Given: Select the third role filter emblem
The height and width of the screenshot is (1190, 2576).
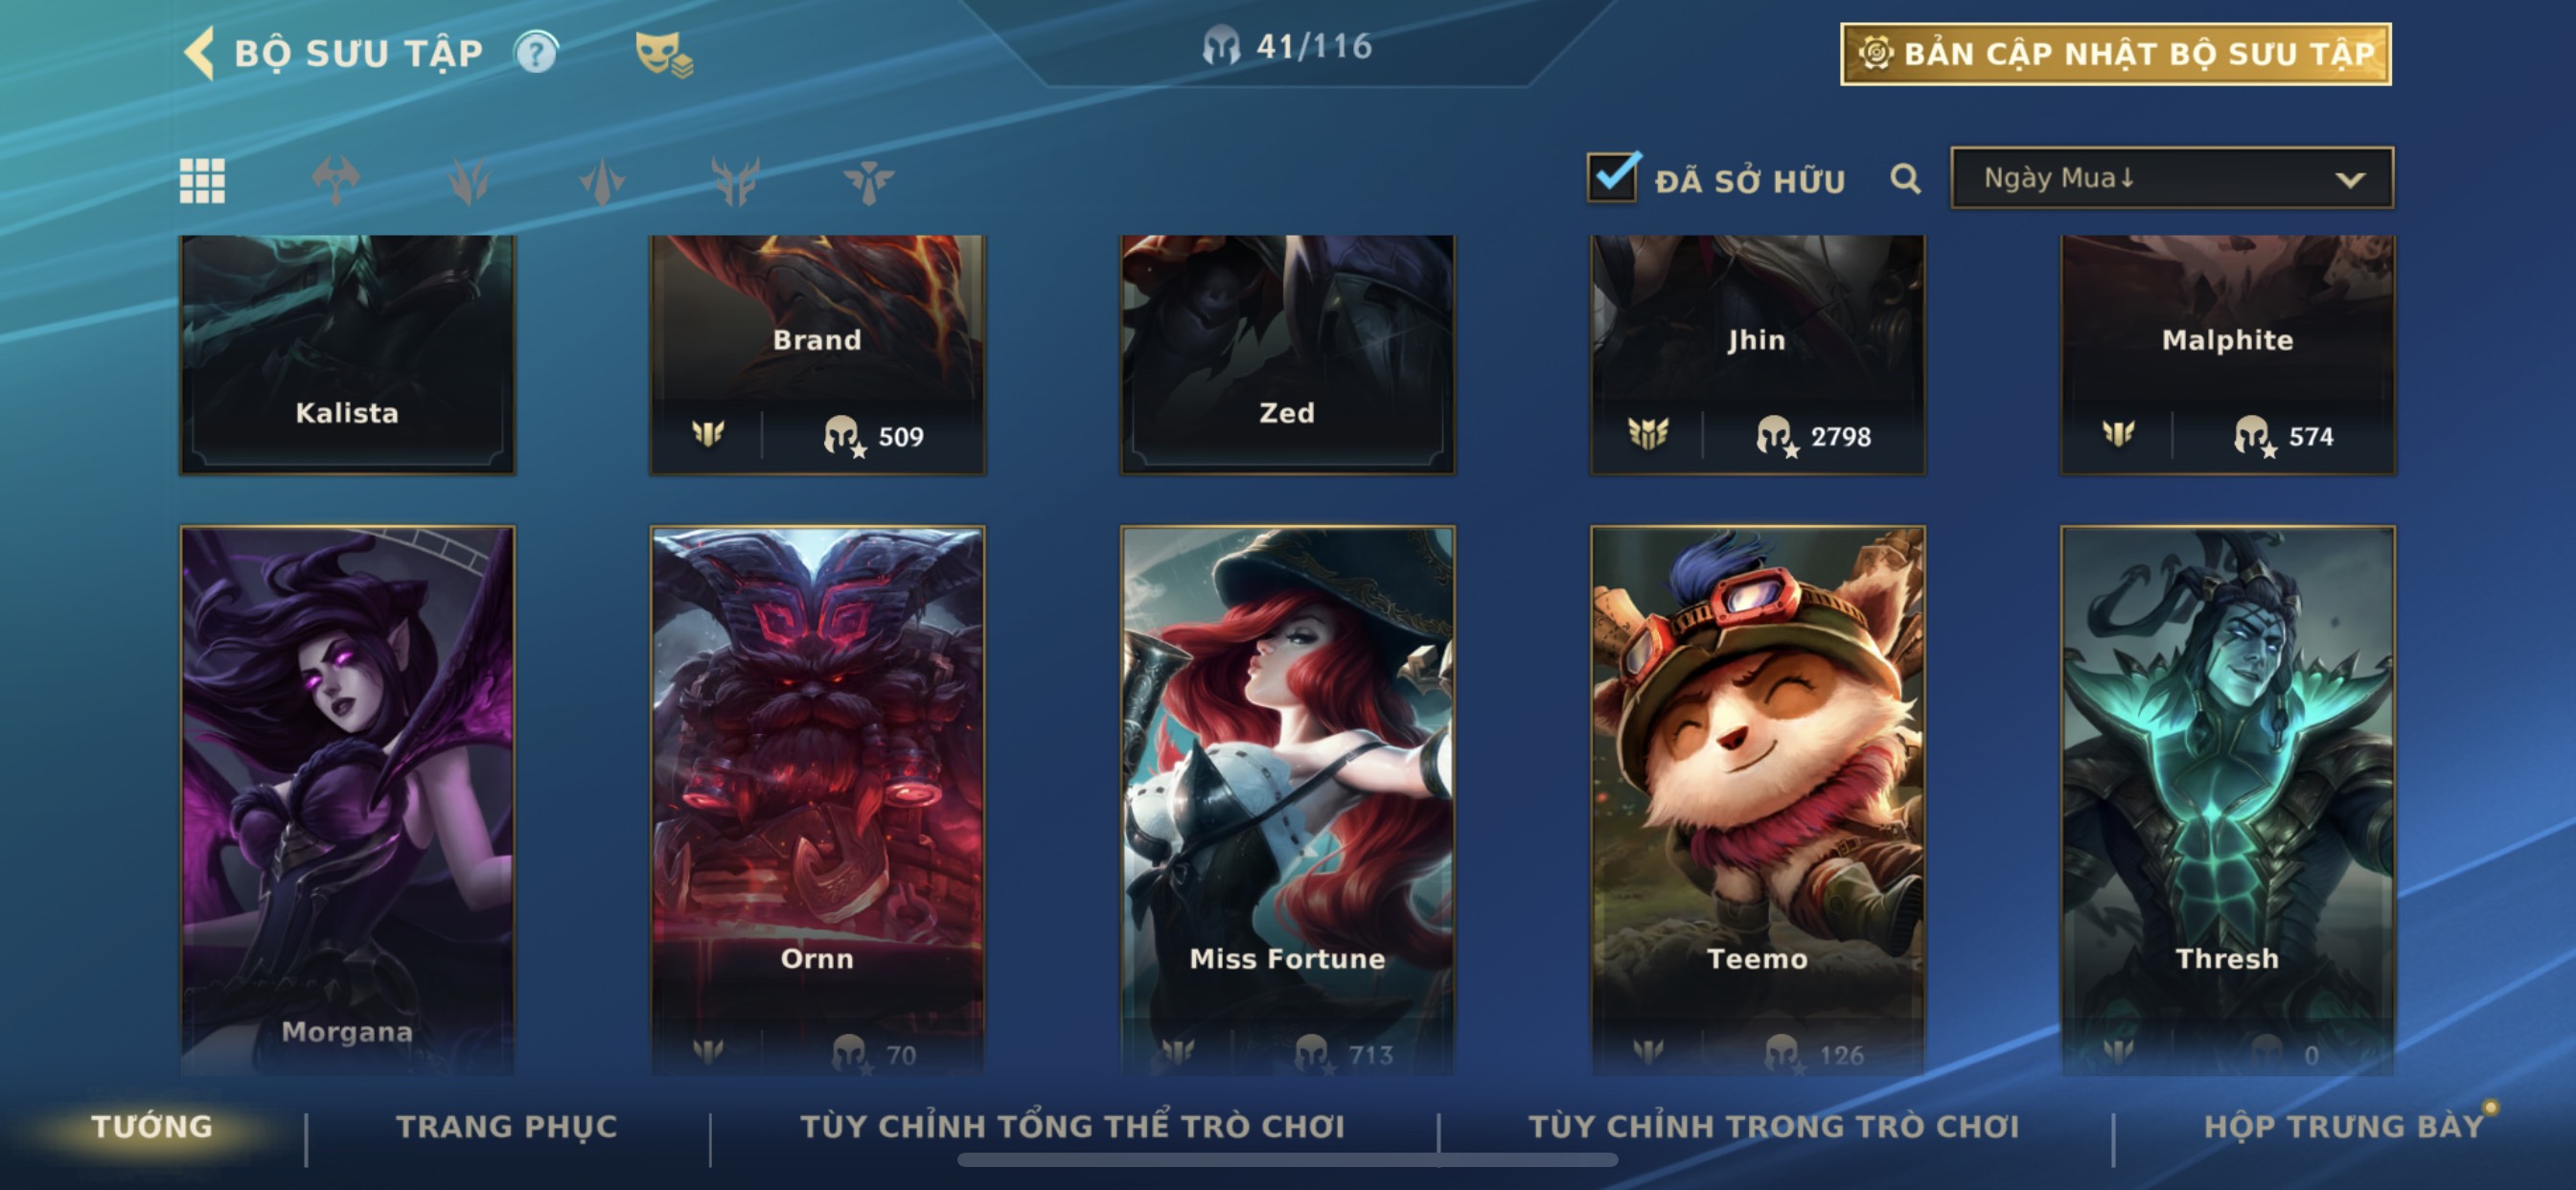Looking at the screenshot, I should [602, 181].
